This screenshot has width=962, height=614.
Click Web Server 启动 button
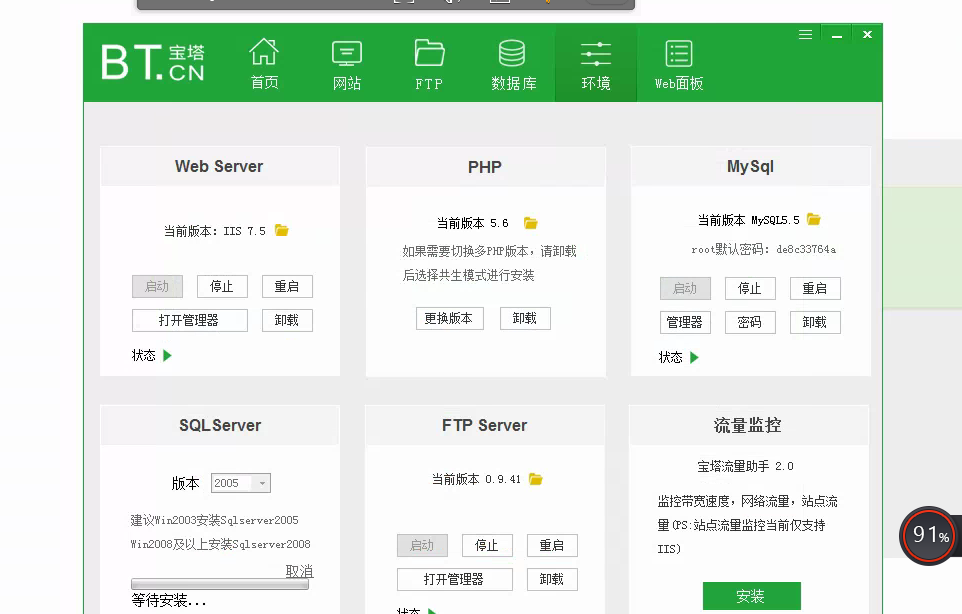click(x=157, y=286)
